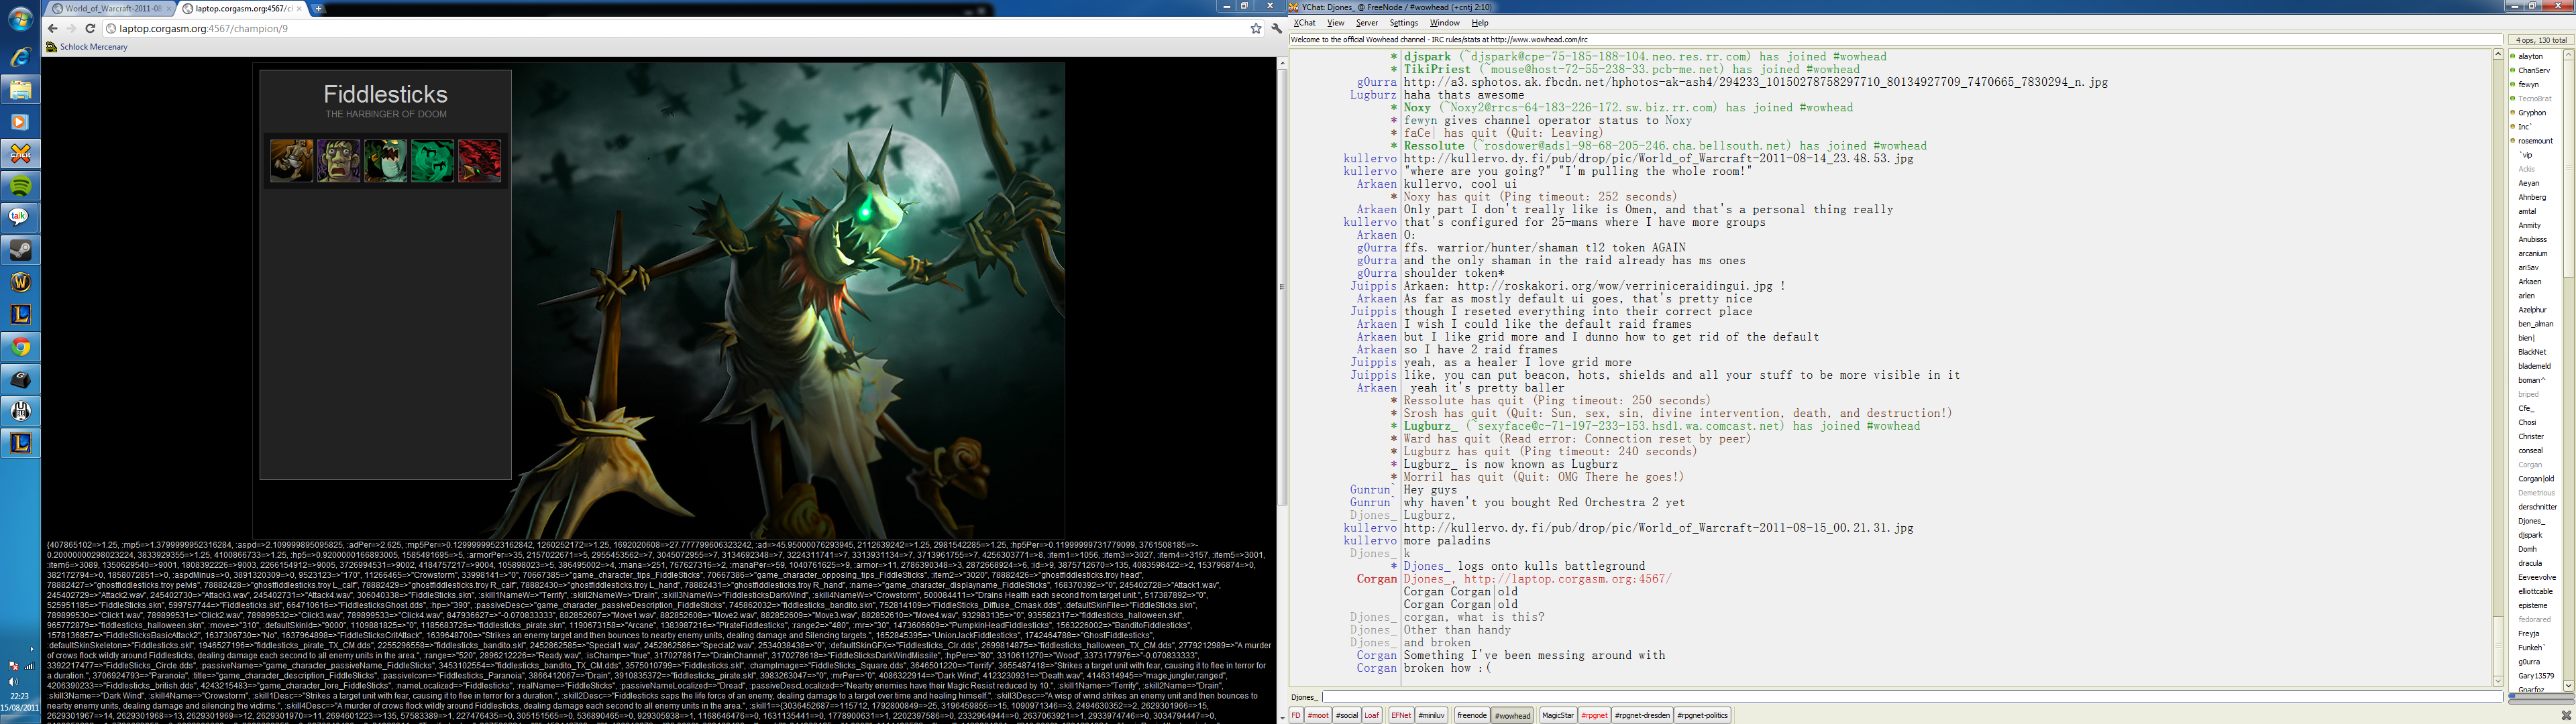
Task: Switch to the #social channel tab
Action: point(1347,715)
